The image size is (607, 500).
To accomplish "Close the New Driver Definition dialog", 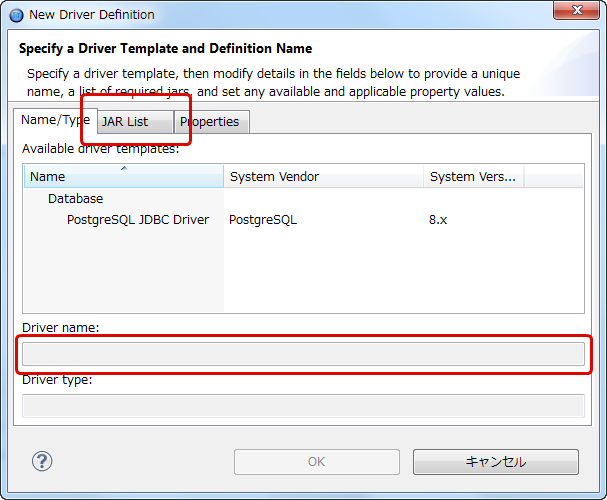I will click(x=576, y=10).
